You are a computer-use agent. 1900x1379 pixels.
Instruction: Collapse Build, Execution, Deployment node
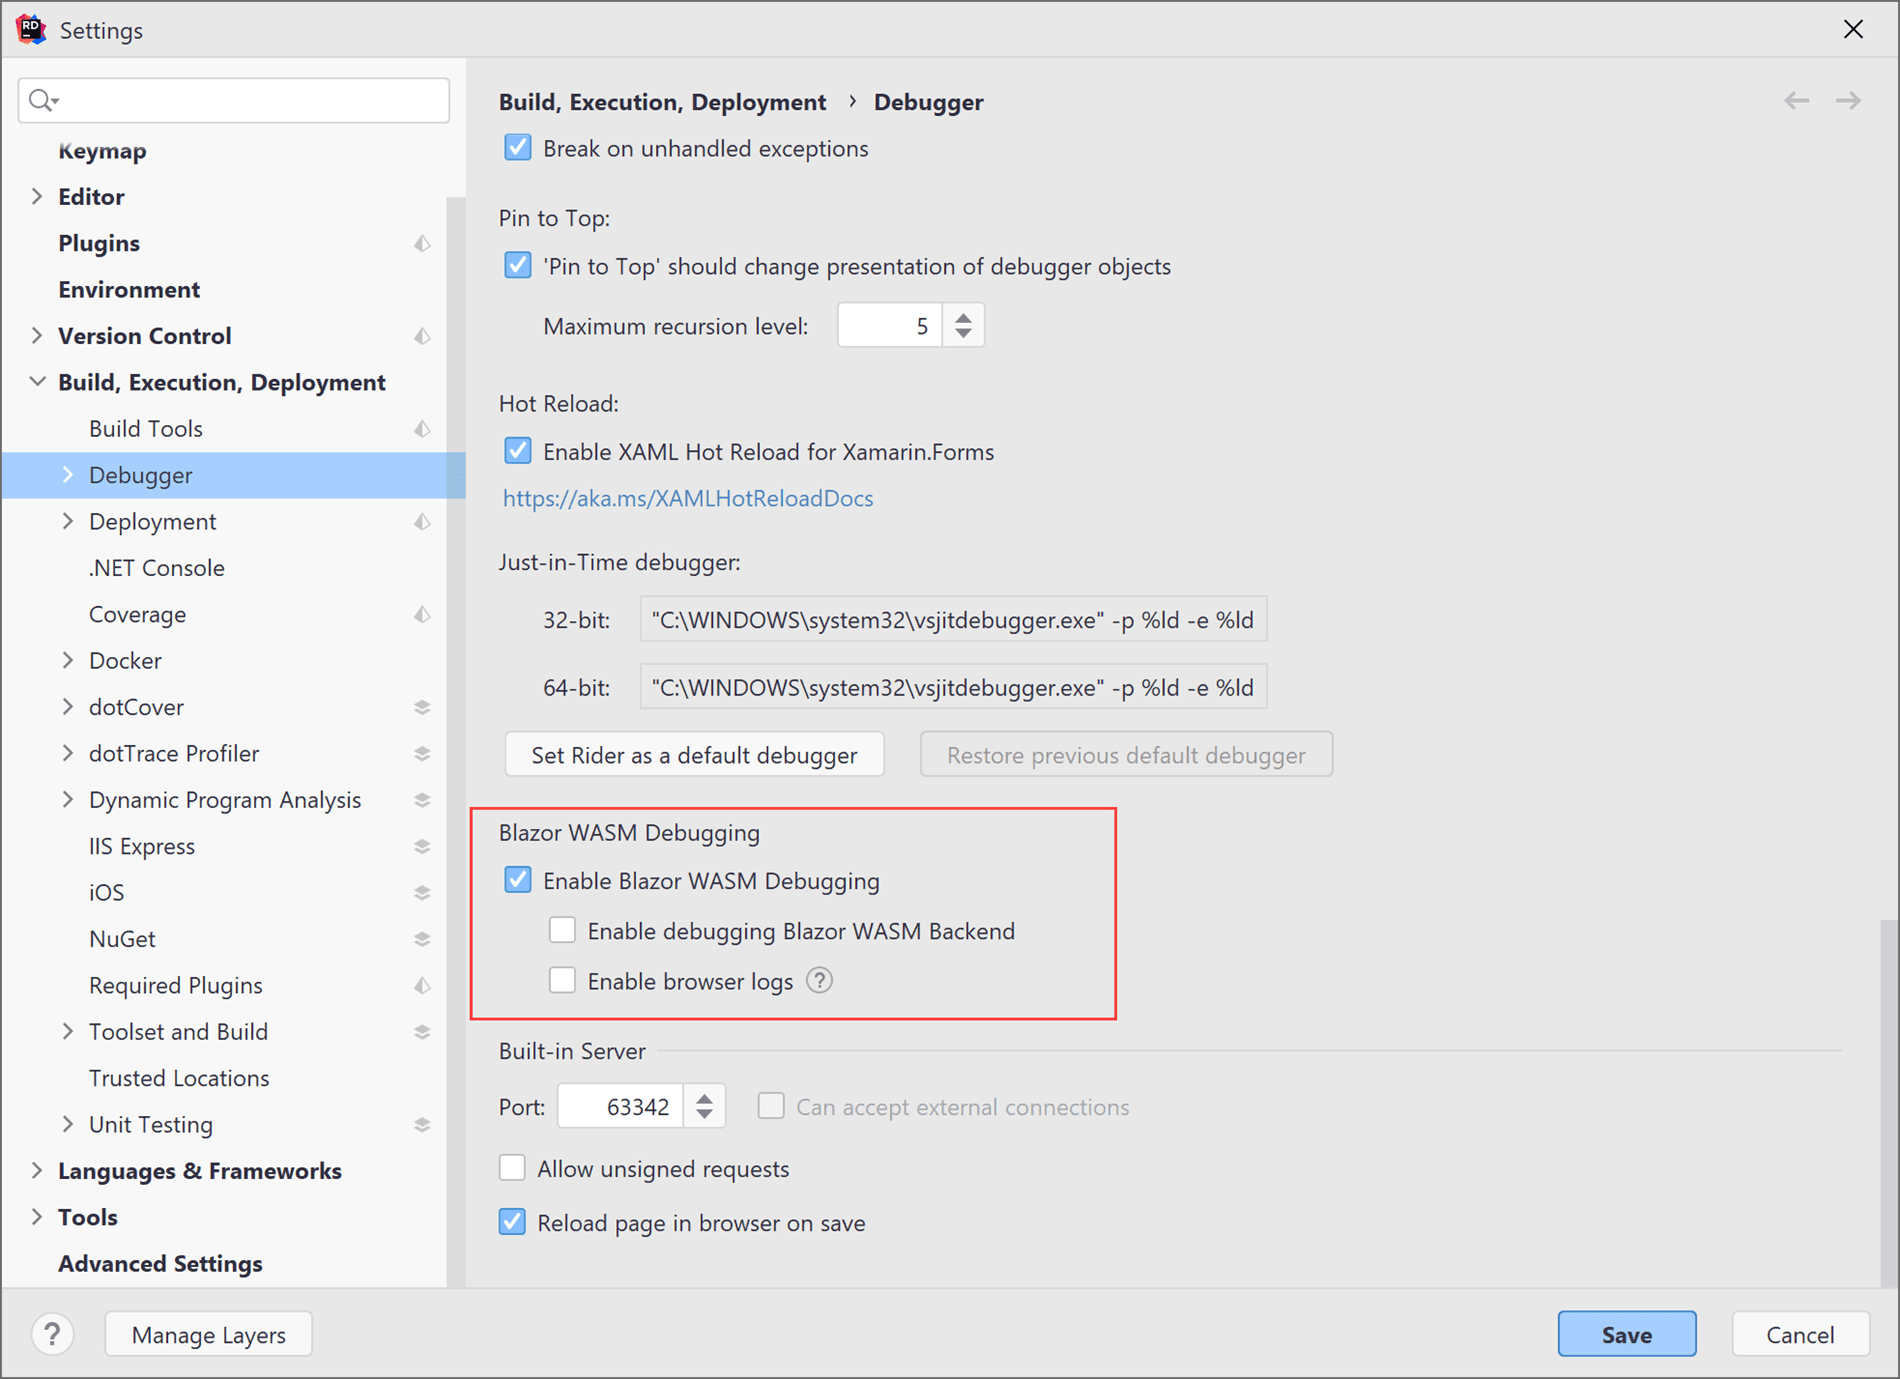tap(37, 382)
